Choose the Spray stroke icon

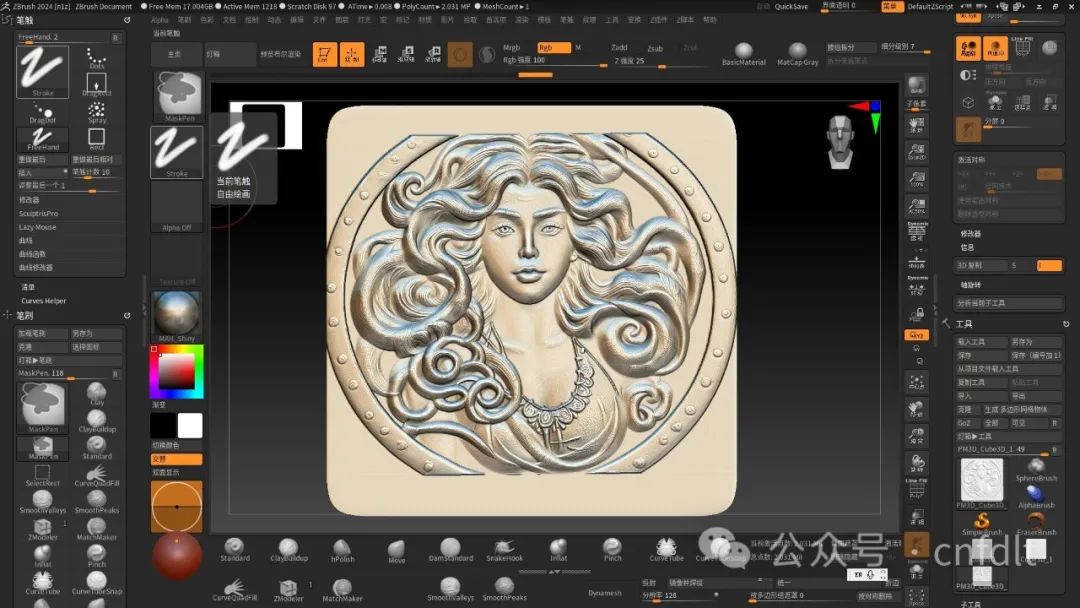[96, 110]
